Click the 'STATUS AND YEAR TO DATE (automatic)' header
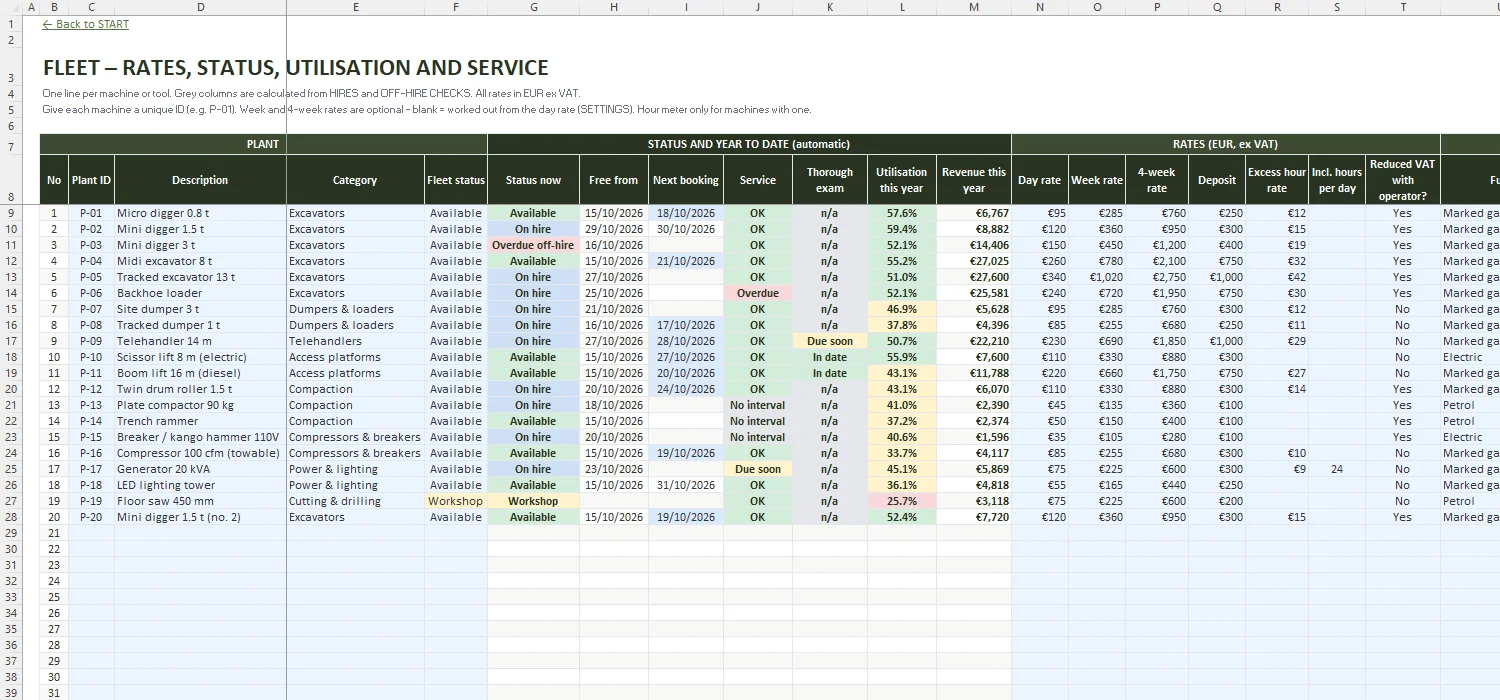The width and height of the screenshot is (1500, 700). pyautogui.click(x=749, y=144)
